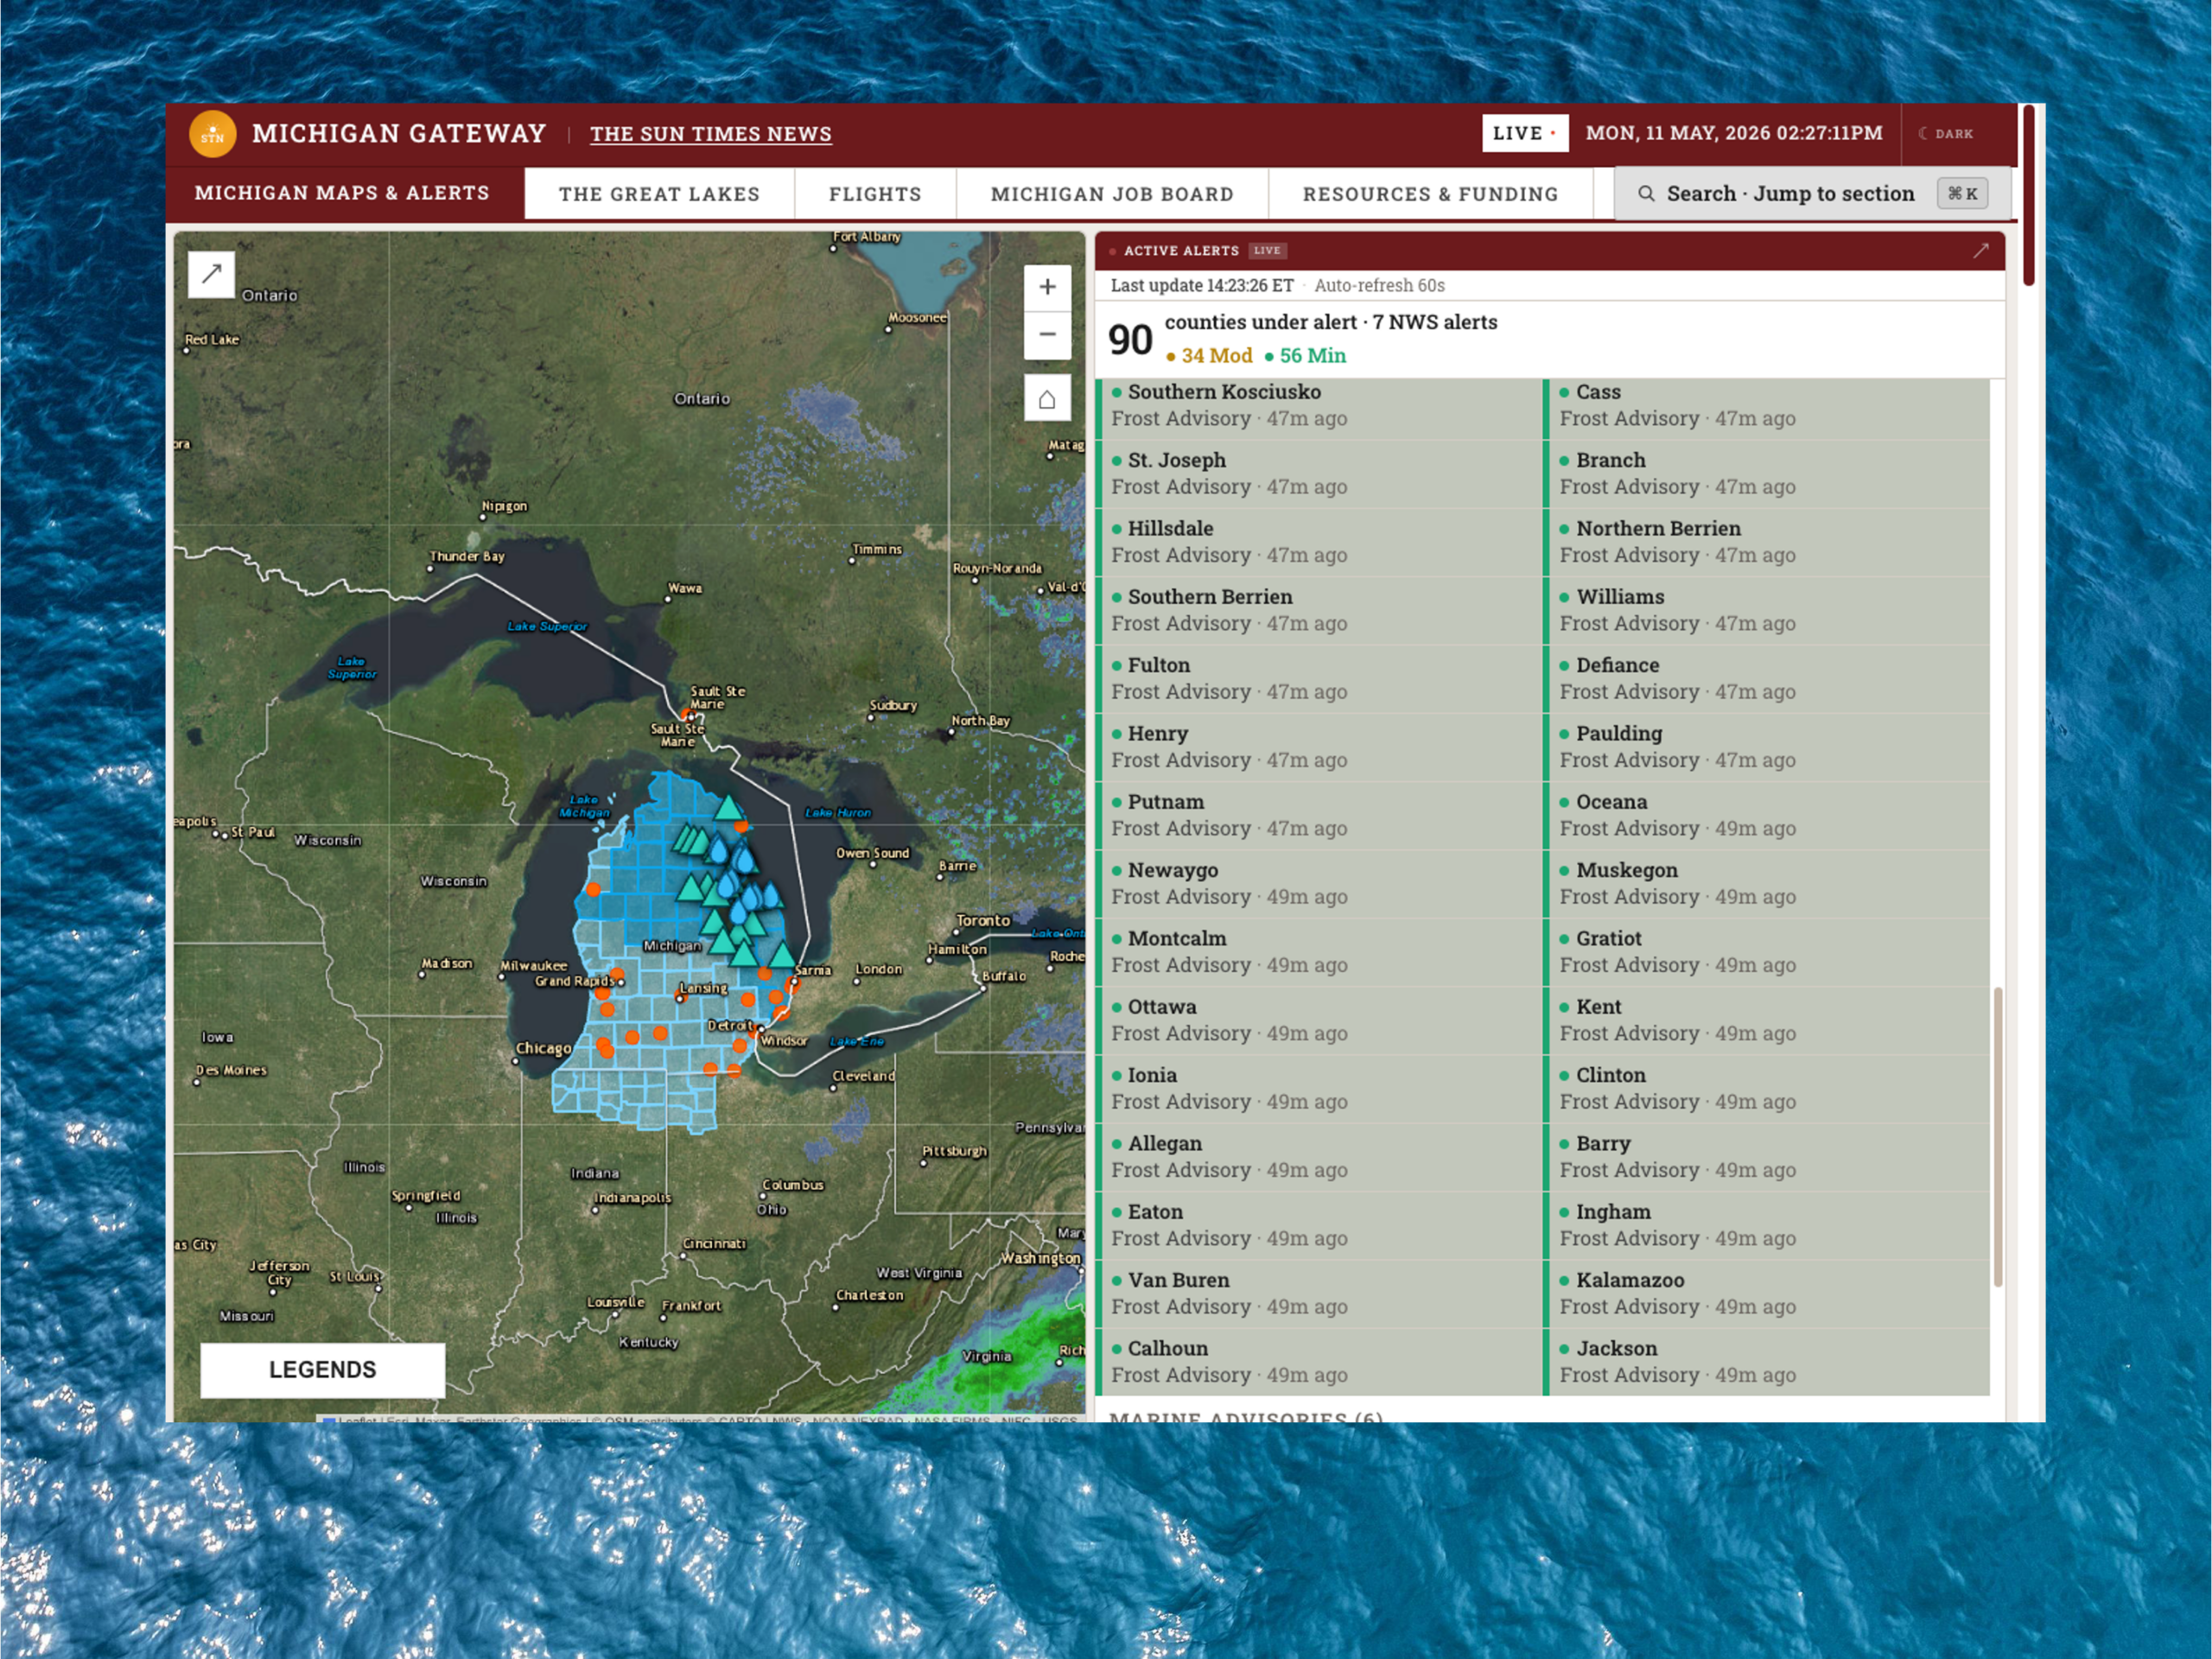
Task: Open the Northern Berrien alert
Action: pos(1768,542)
